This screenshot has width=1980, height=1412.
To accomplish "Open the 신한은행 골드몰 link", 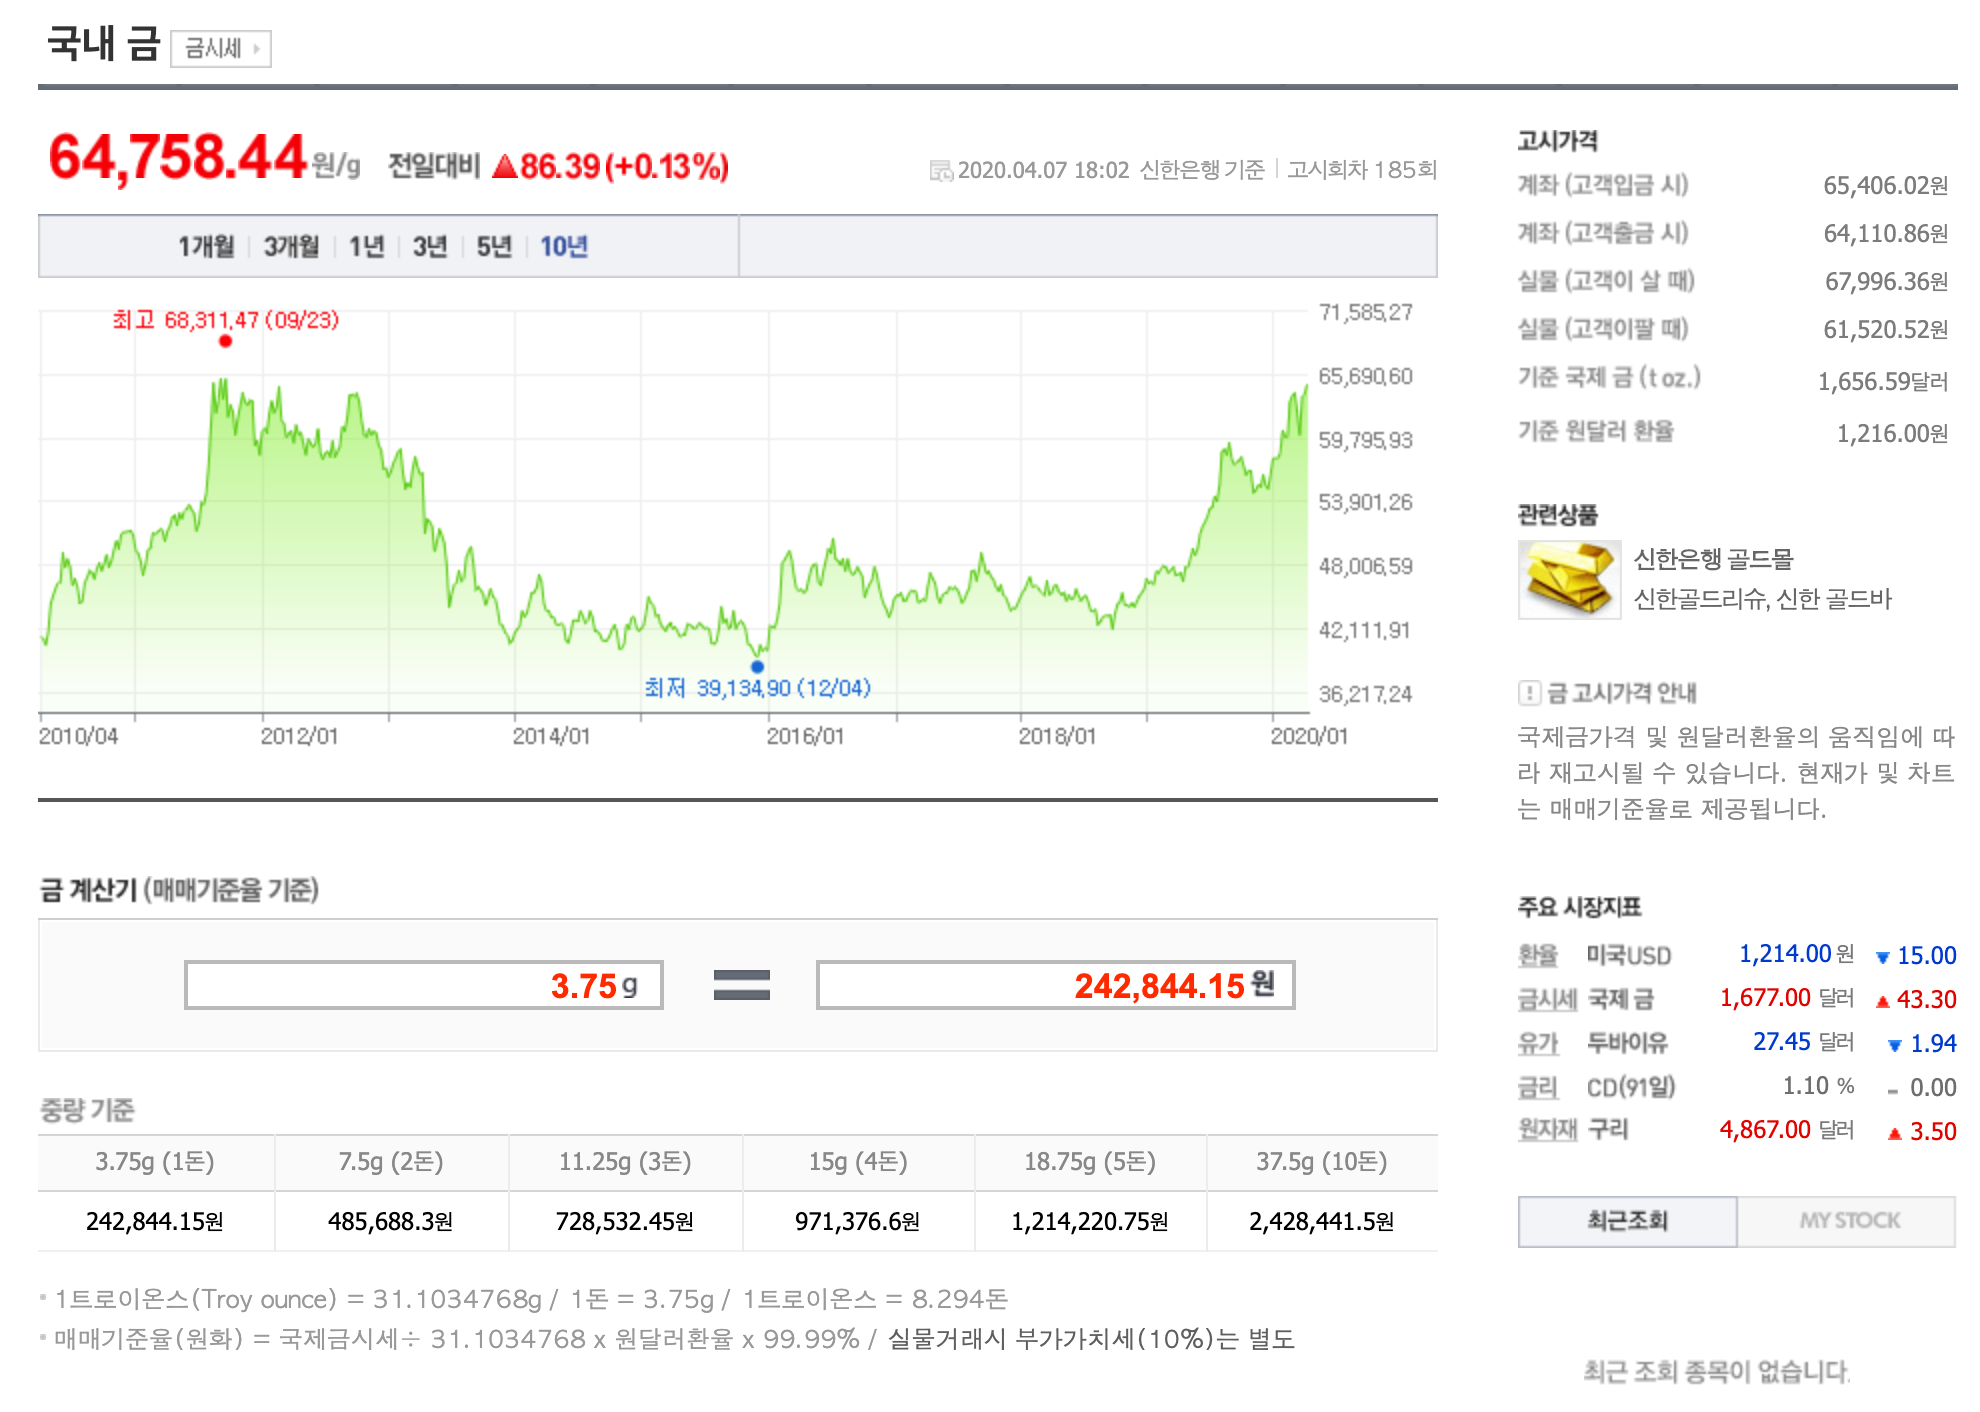I will point(1713,559).
